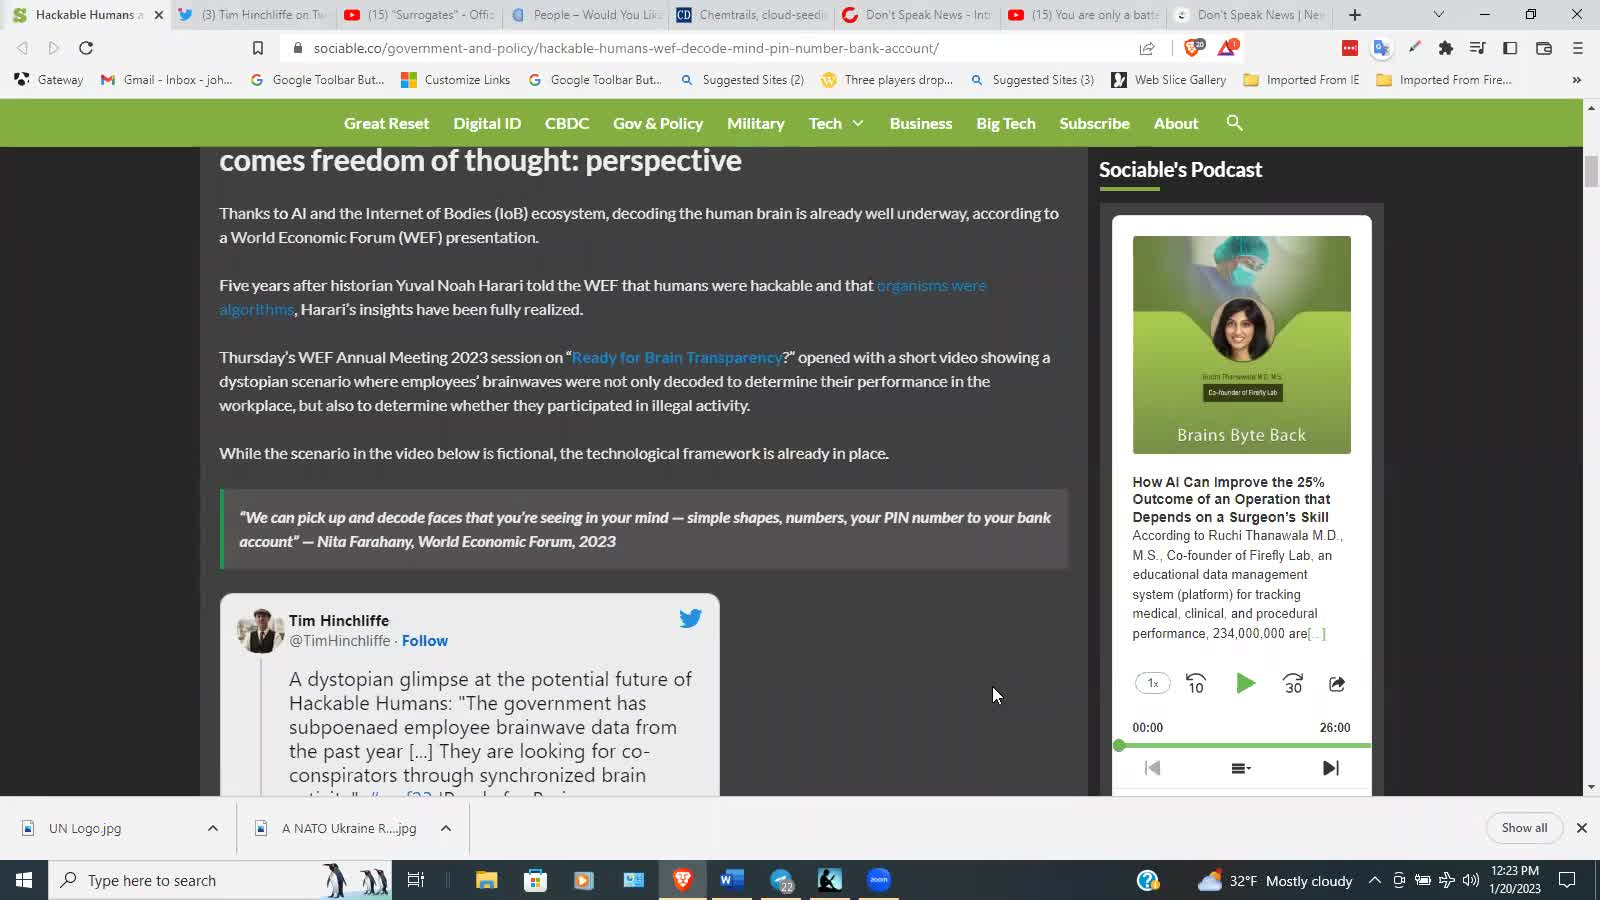Open the Extensions puzzle-piece menu
Viewport: 1600px width, 900px height.
click(x=1445, y=48)
